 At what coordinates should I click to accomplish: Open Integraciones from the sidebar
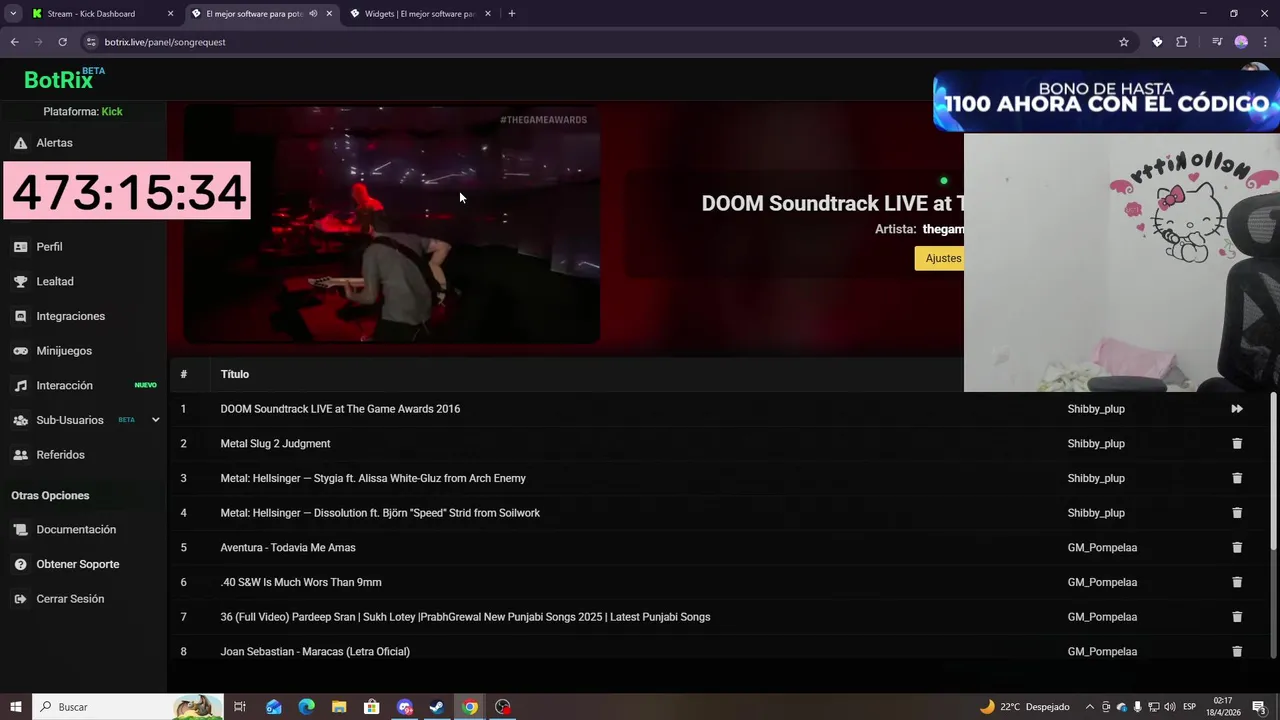70,316
